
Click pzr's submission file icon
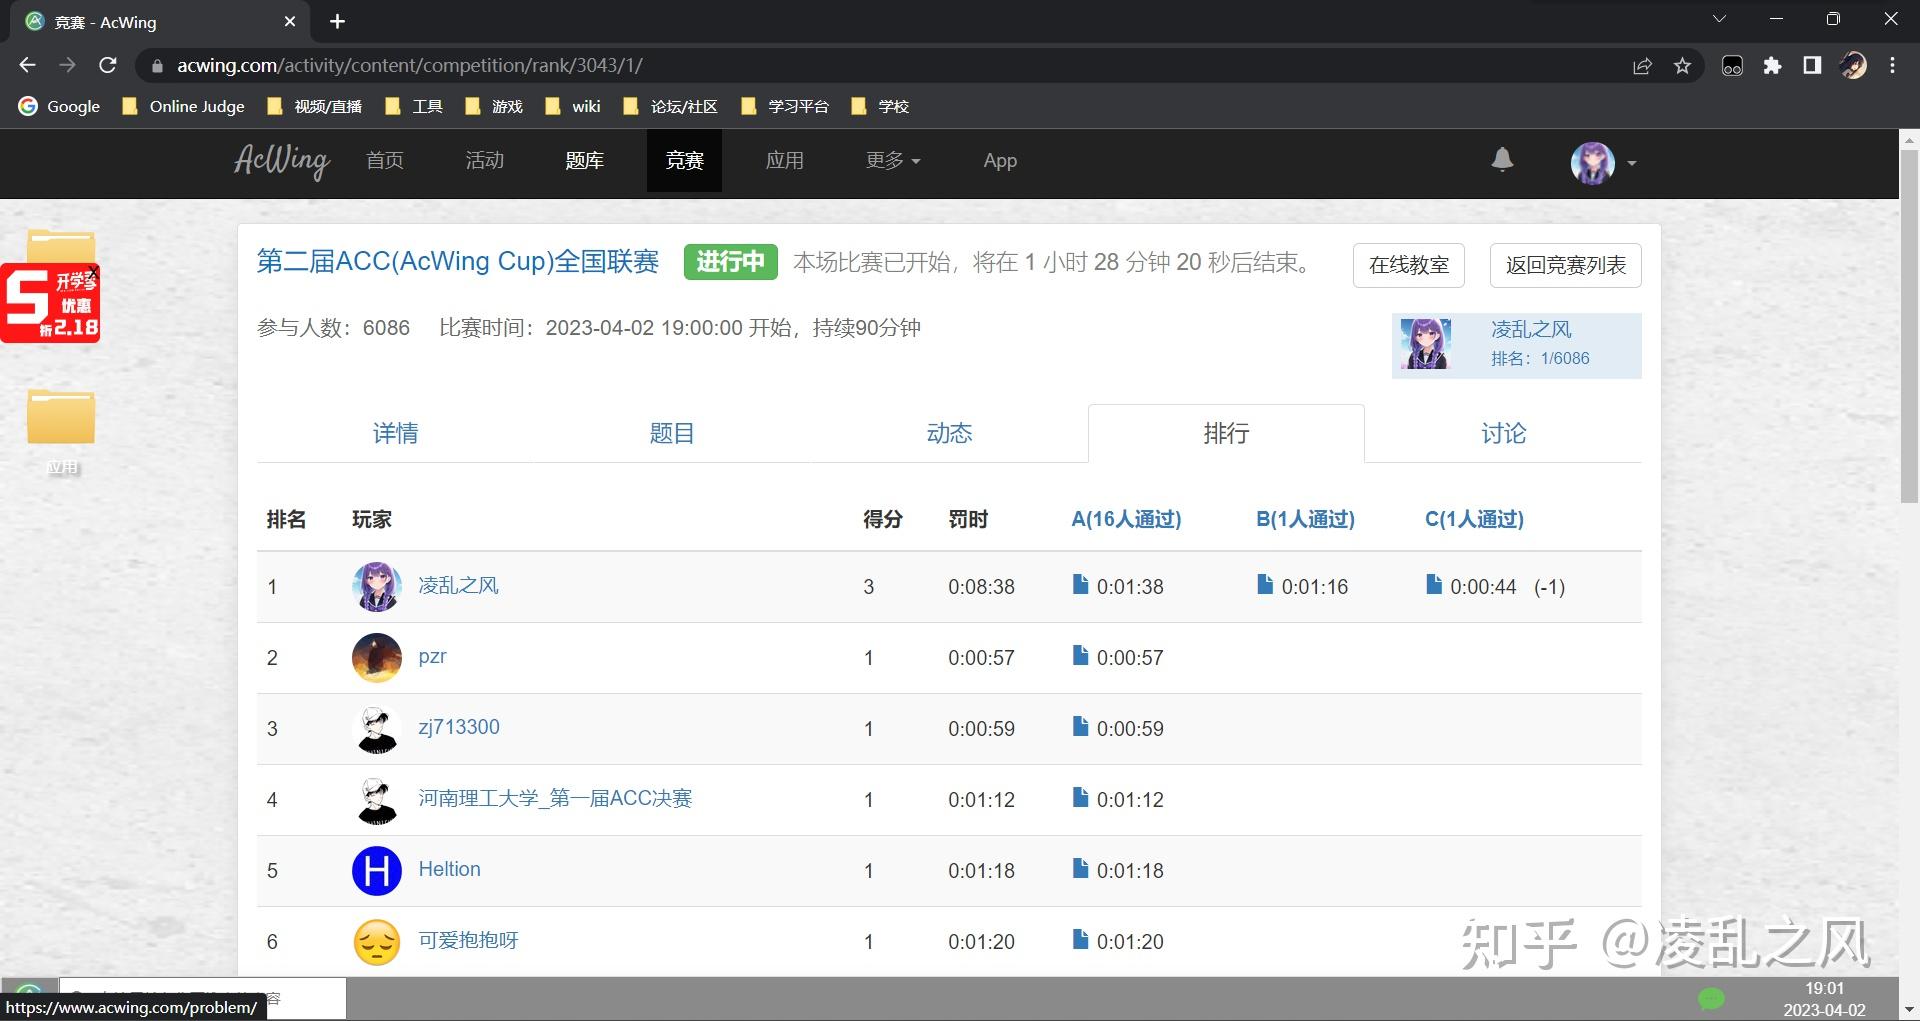click(x=1079, y=657)
